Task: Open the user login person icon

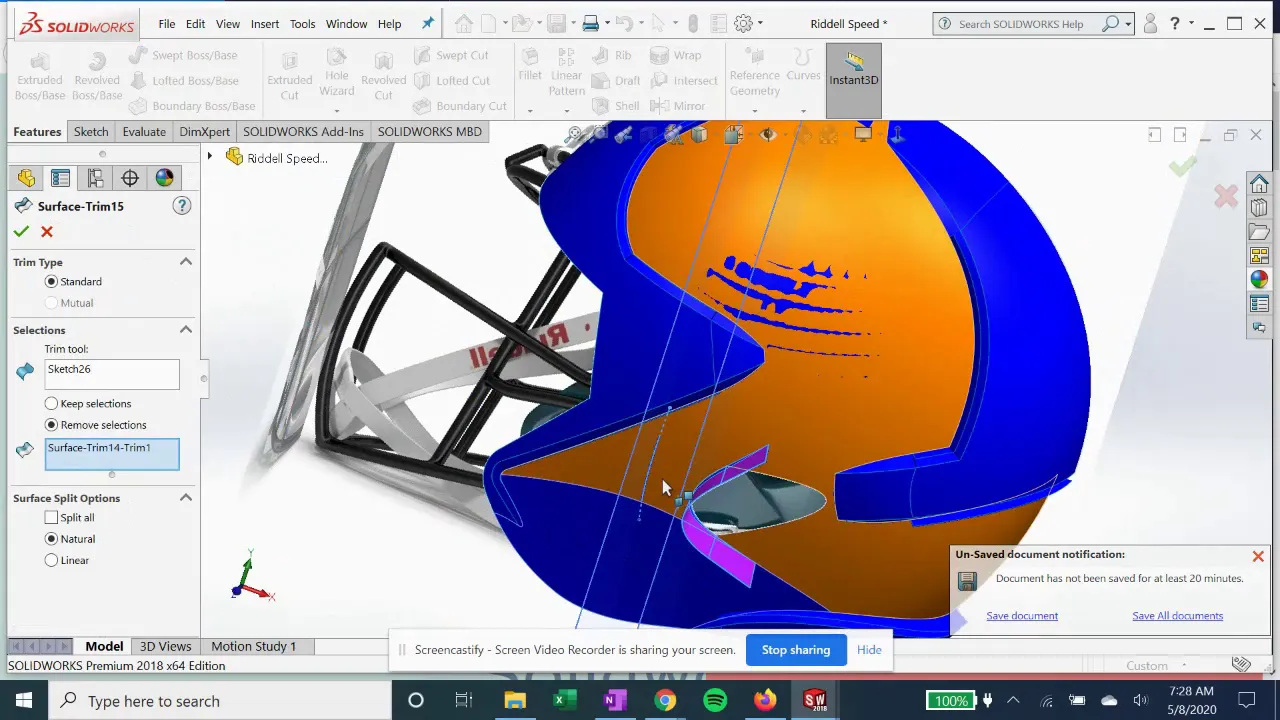Action: [1150, 23]
